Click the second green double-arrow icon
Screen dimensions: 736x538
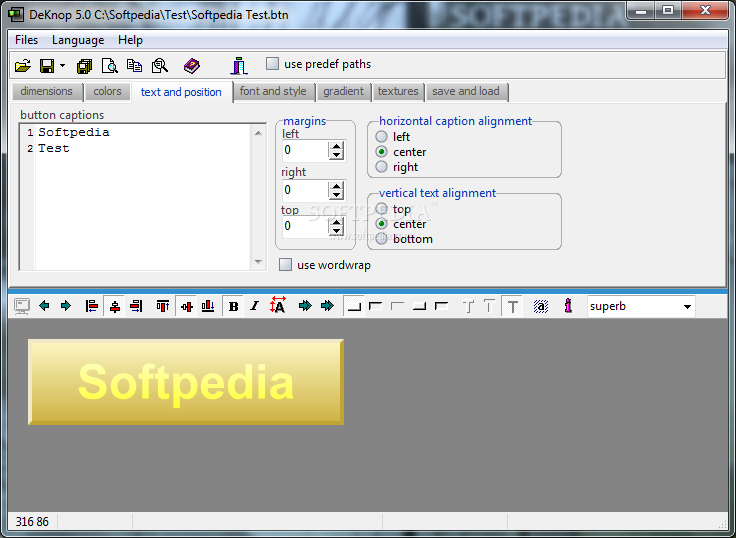pos(327,306)
